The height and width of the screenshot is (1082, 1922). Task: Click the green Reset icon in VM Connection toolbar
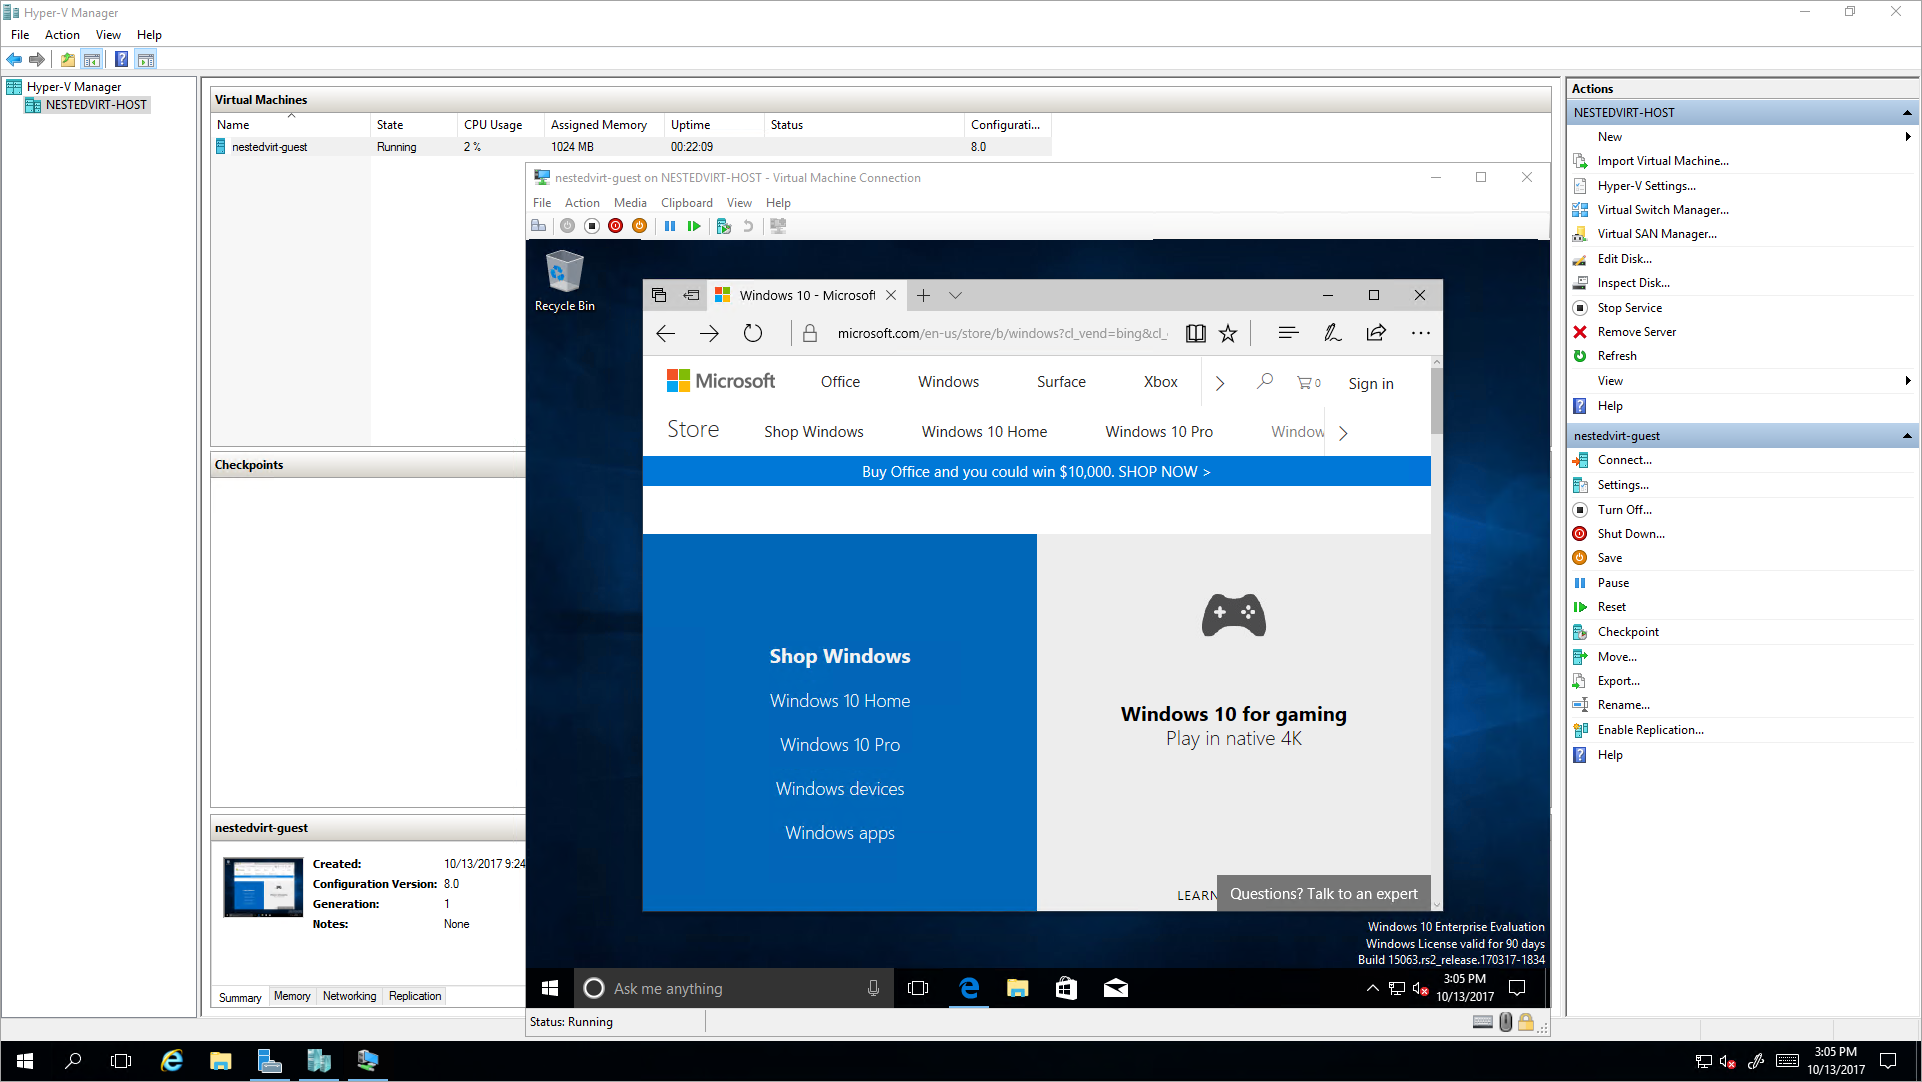(x=694, y=226)
